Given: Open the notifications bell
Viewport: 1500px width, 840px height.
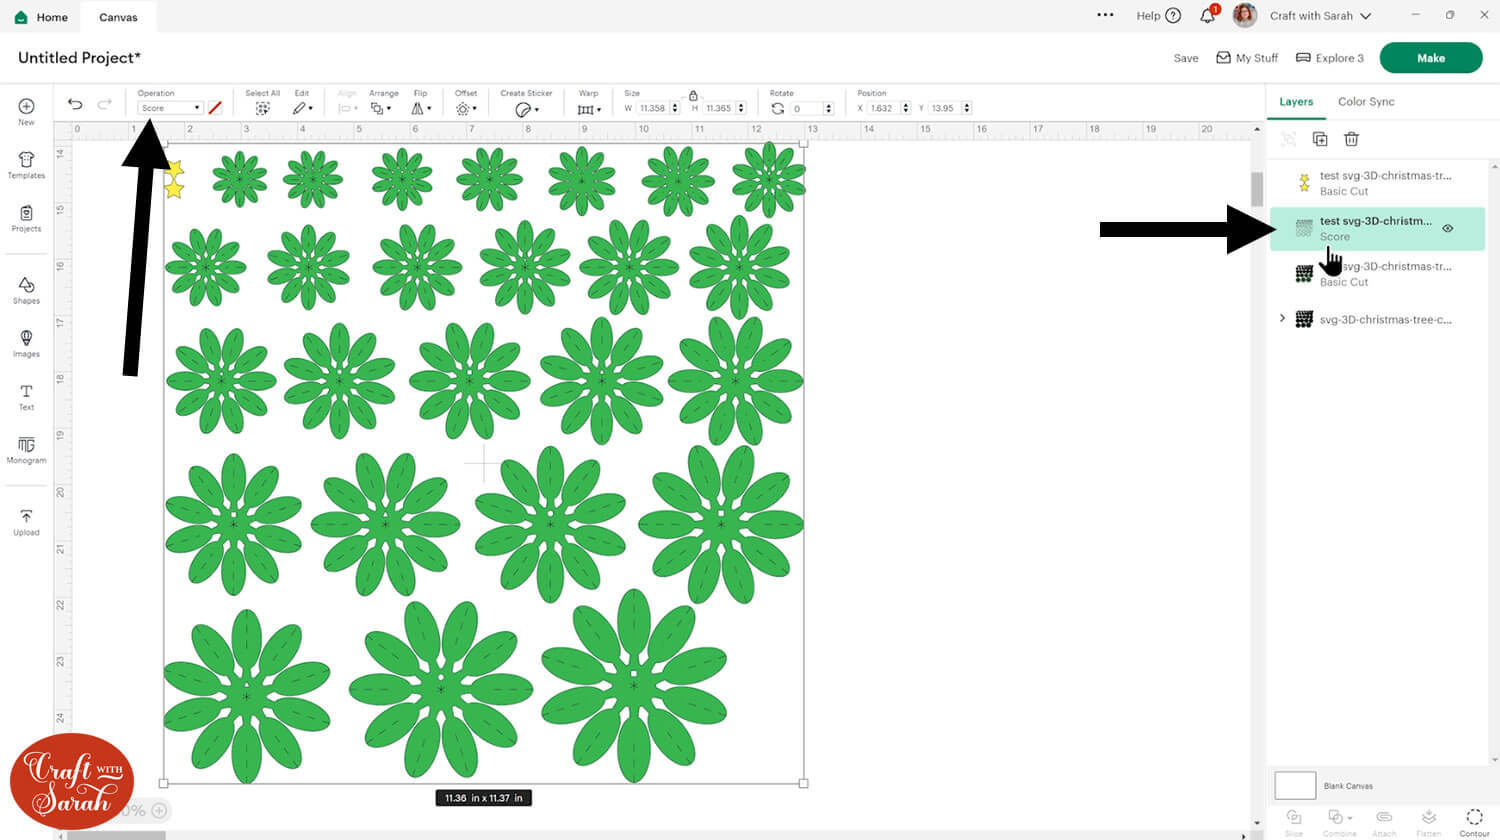Looking at the screenshot, I should (1207, 16).
